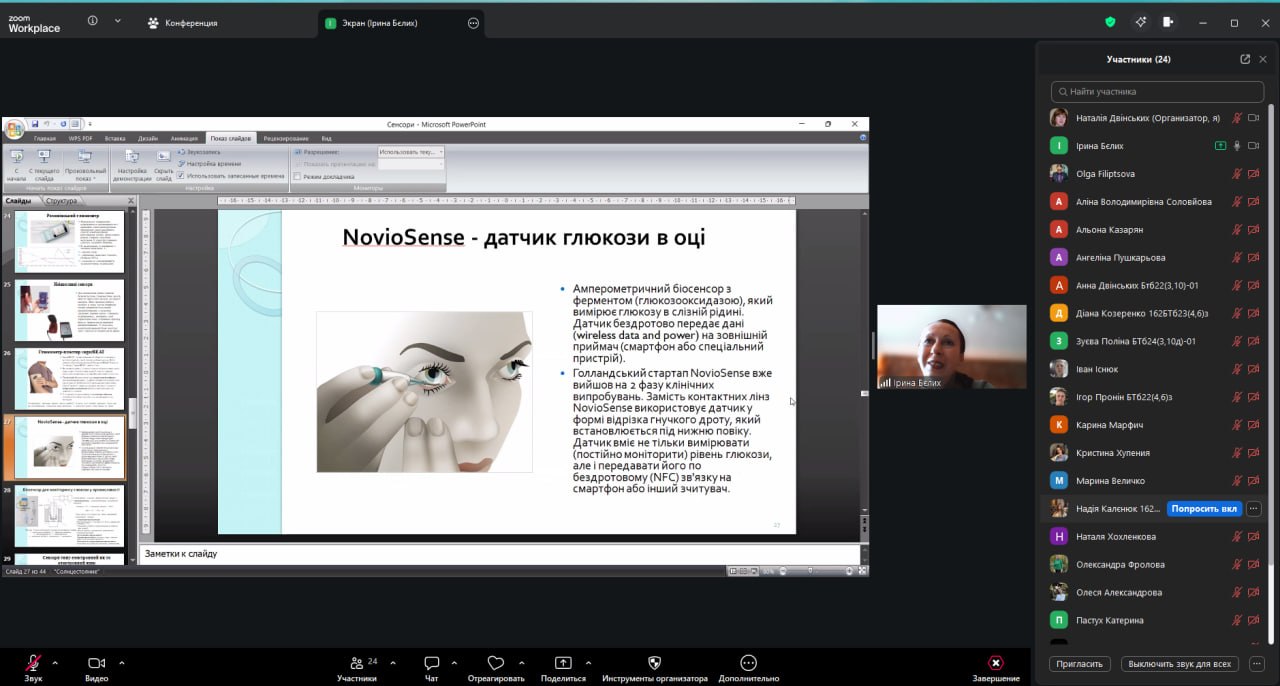
Task: Open Произвольный показ dropdown in PowerPoint
Action: click(85, 165)
